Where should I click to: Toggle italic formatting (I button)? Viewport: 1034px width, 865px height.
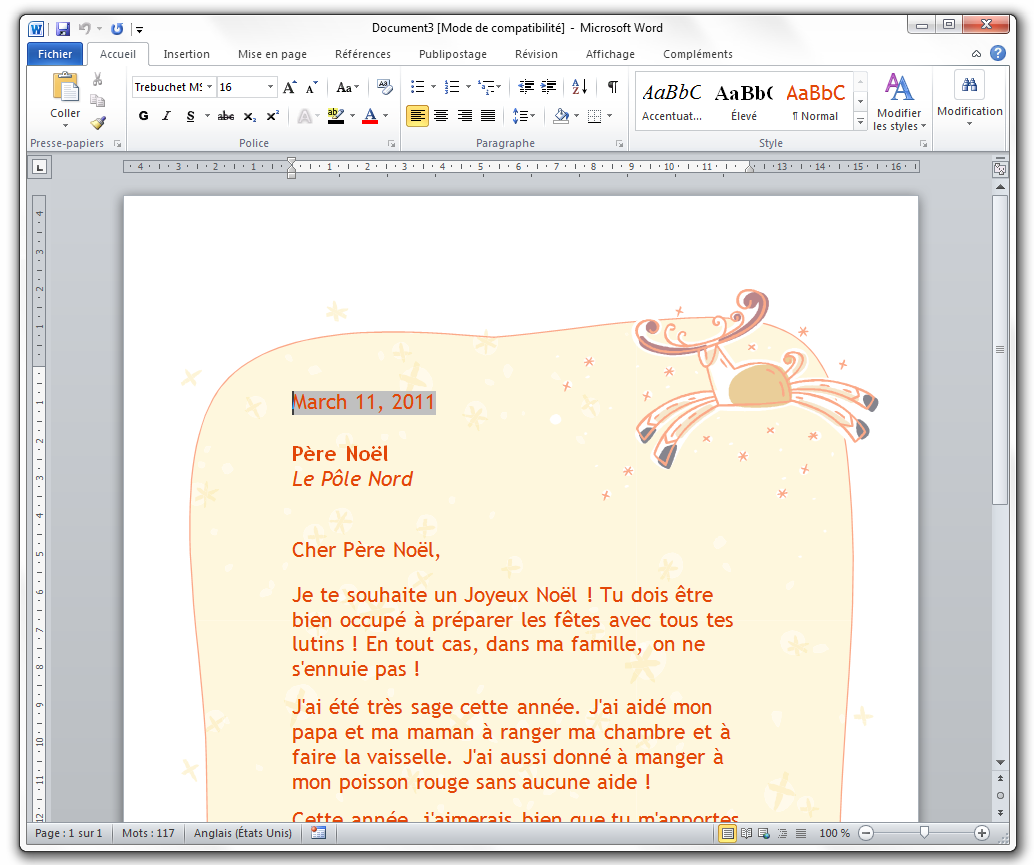[x=166, y=116]
